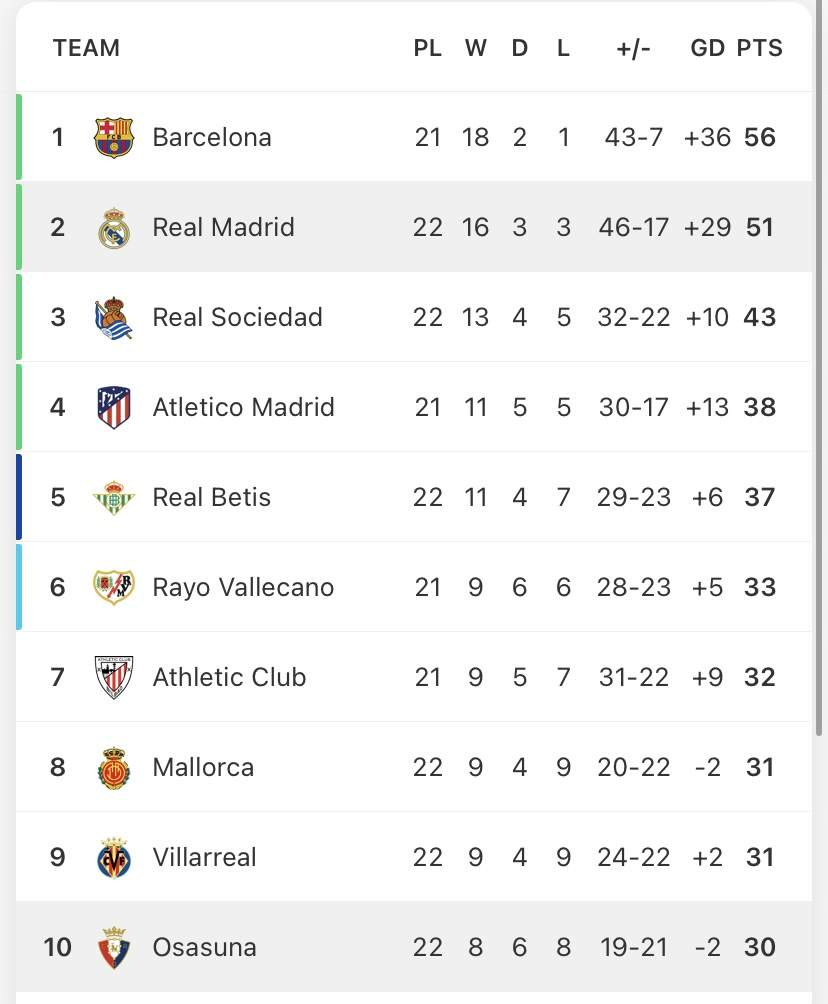Image resolution: width=828 pixels, height=1004 pixels.
Task: Select the Atletico Madrid crest
Action: click(113, 408)
